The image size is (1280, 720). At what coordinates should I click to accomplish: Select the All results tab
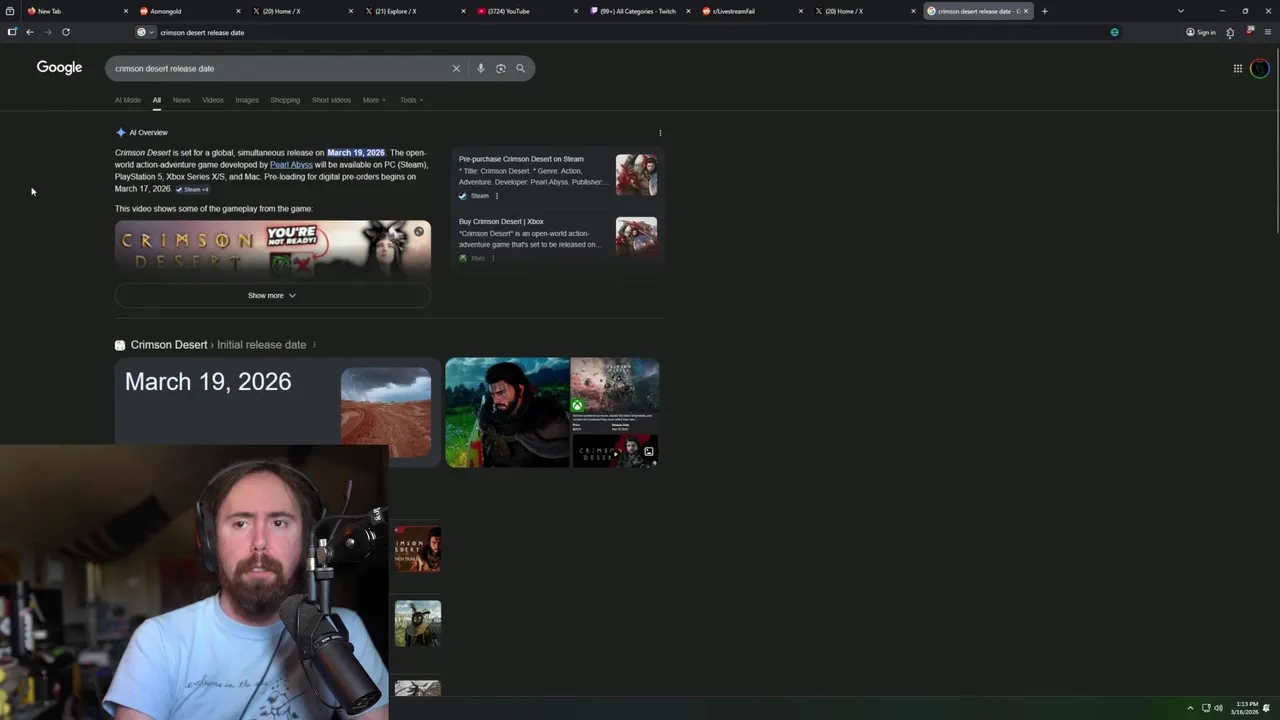(157, 100)
